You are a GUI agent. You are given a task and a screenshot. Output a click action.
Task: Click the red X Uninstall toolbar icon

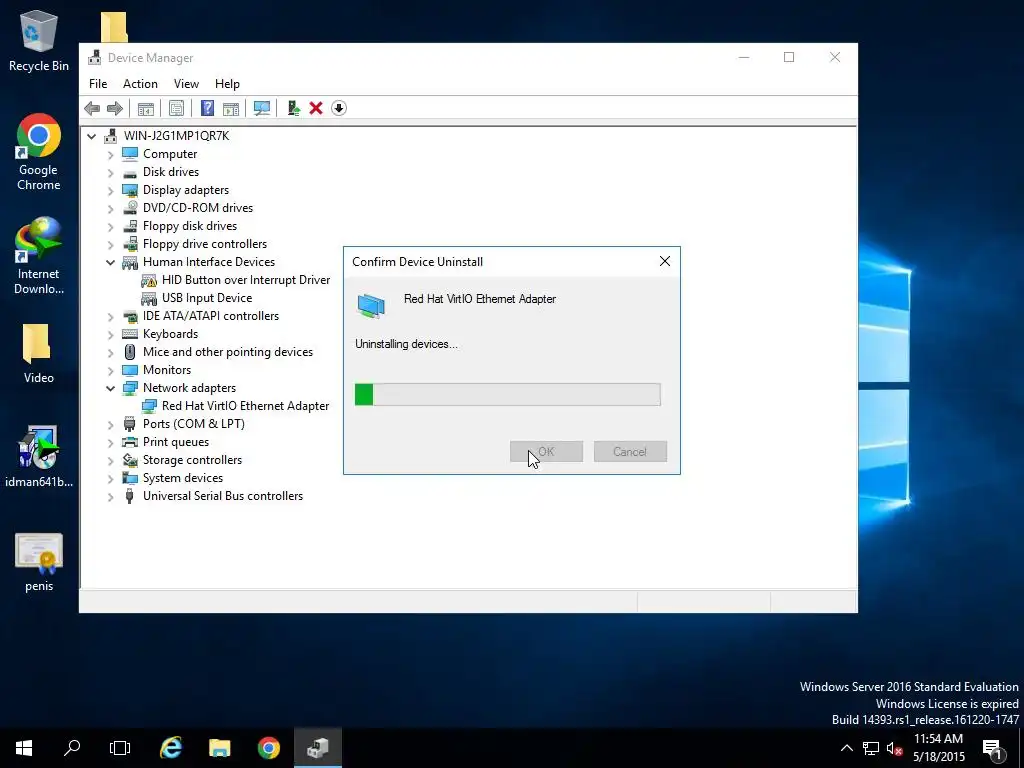(316, 108)
